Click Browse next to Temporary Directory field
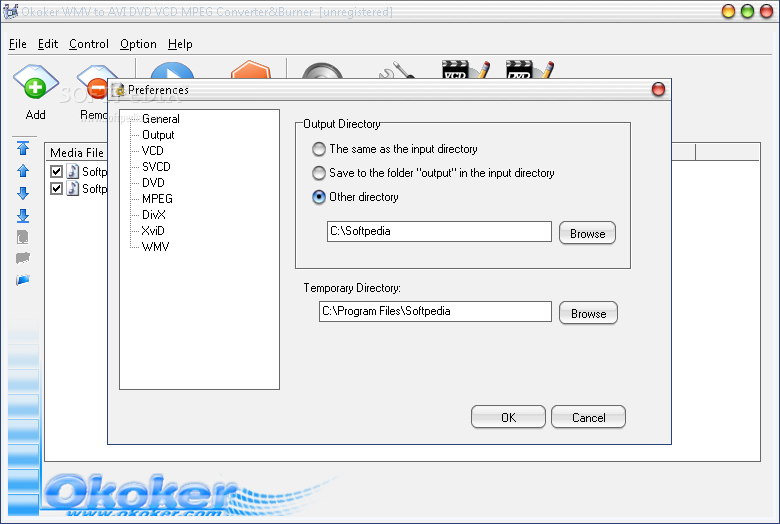 588,313
